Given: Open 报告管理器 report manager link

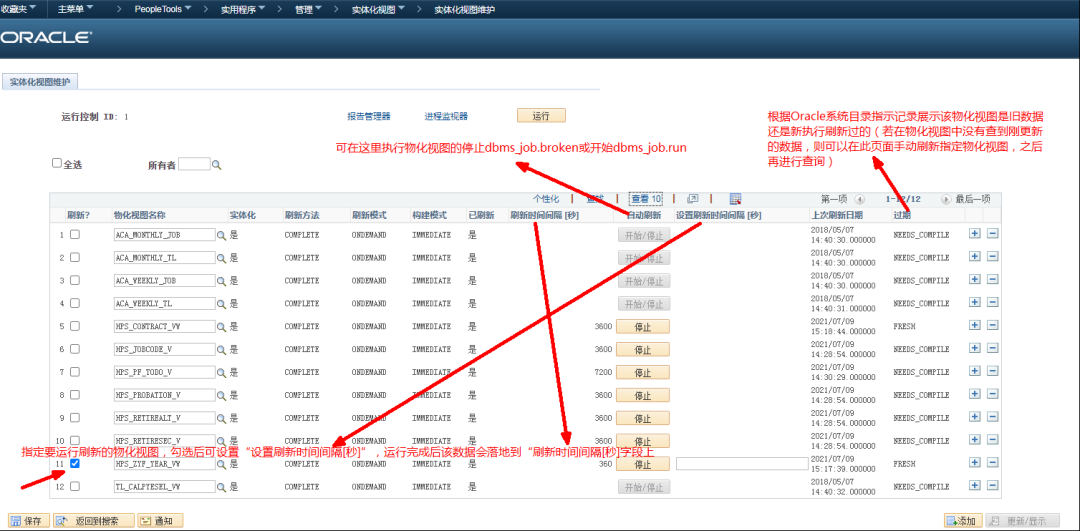Looking at the screenshot, I should coord(368,116).
